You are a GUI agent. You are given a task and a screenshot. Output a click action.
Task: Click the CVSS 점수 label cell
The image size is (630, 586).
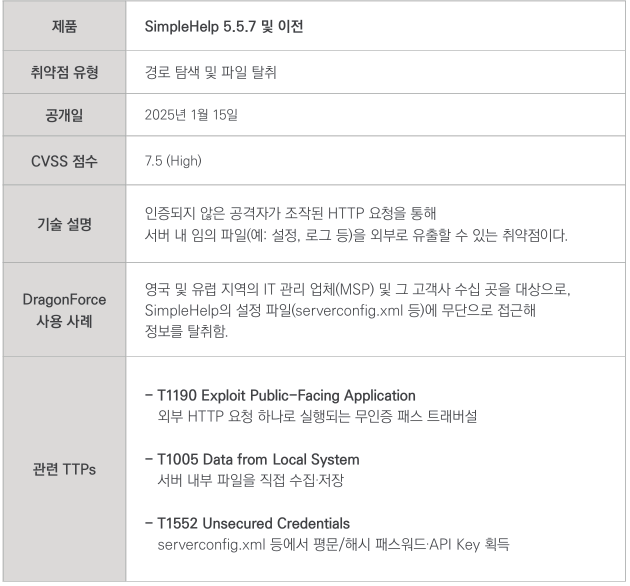tap(64, 161)
